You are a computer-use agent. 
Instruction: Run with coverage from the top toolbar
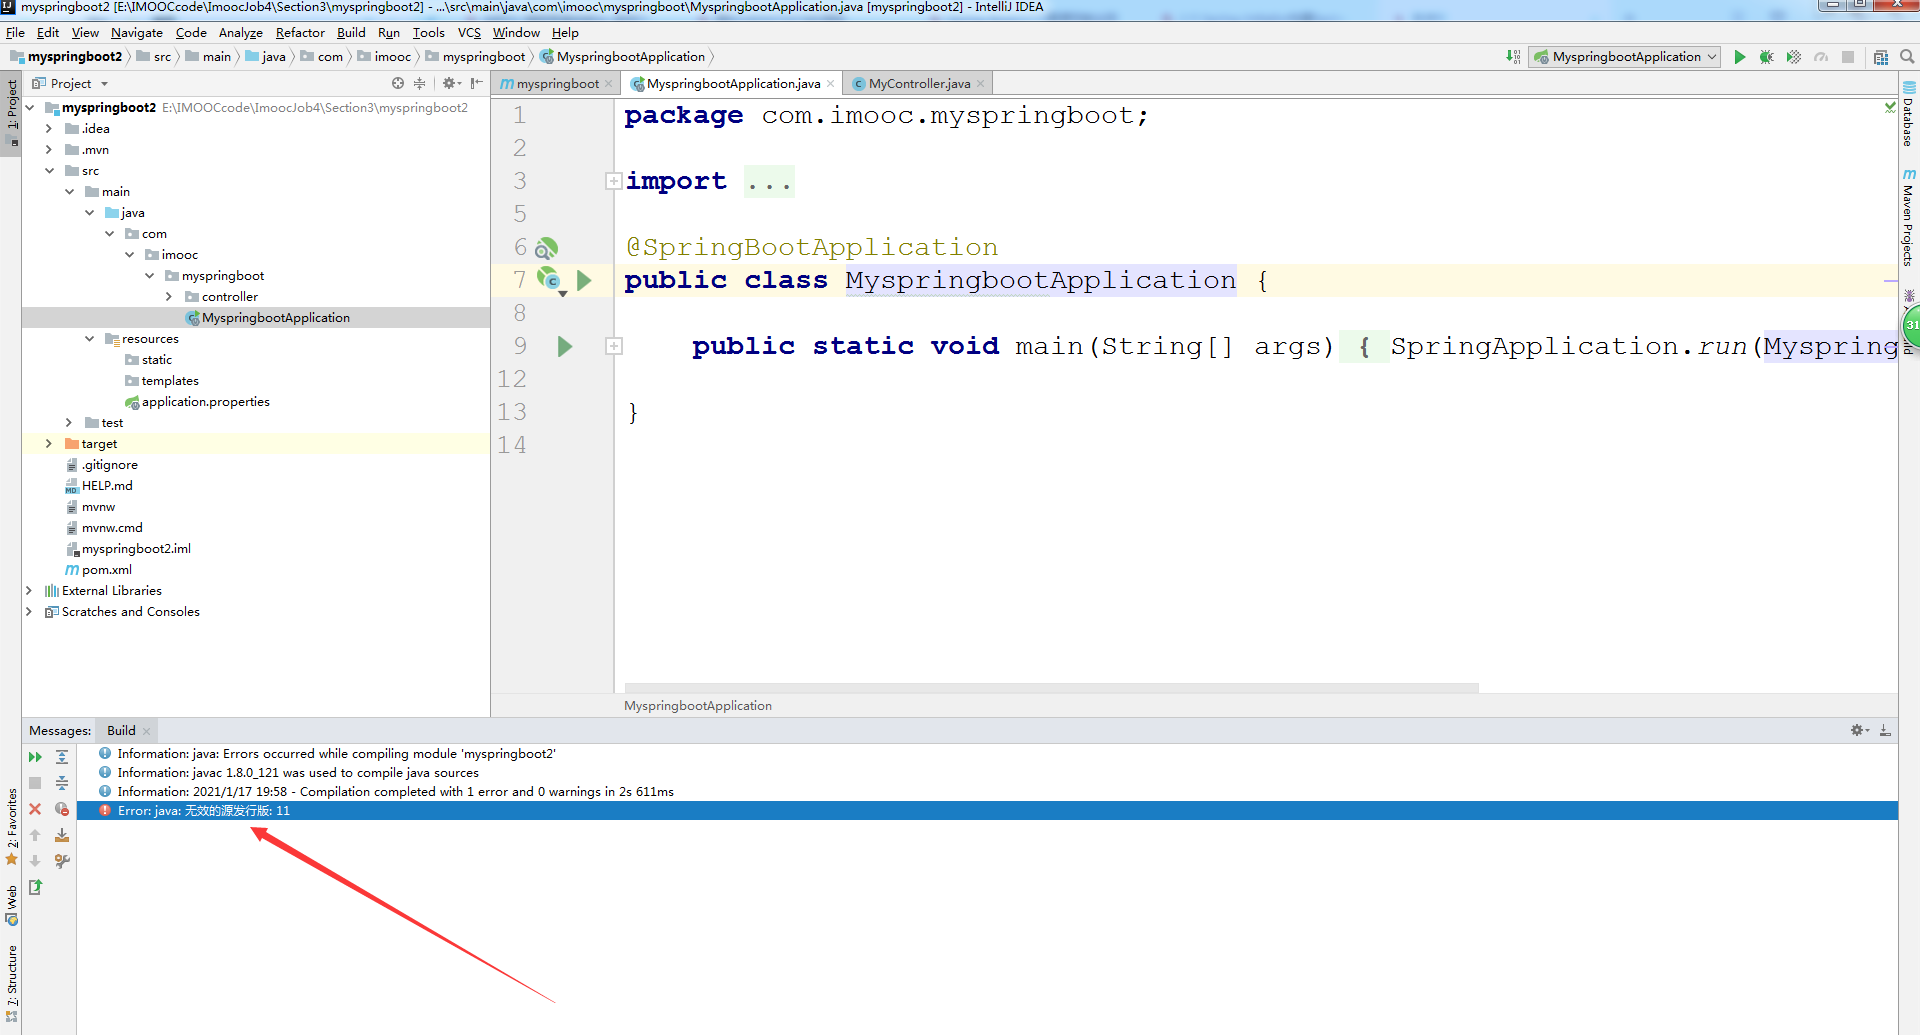tap(1794, 57)
